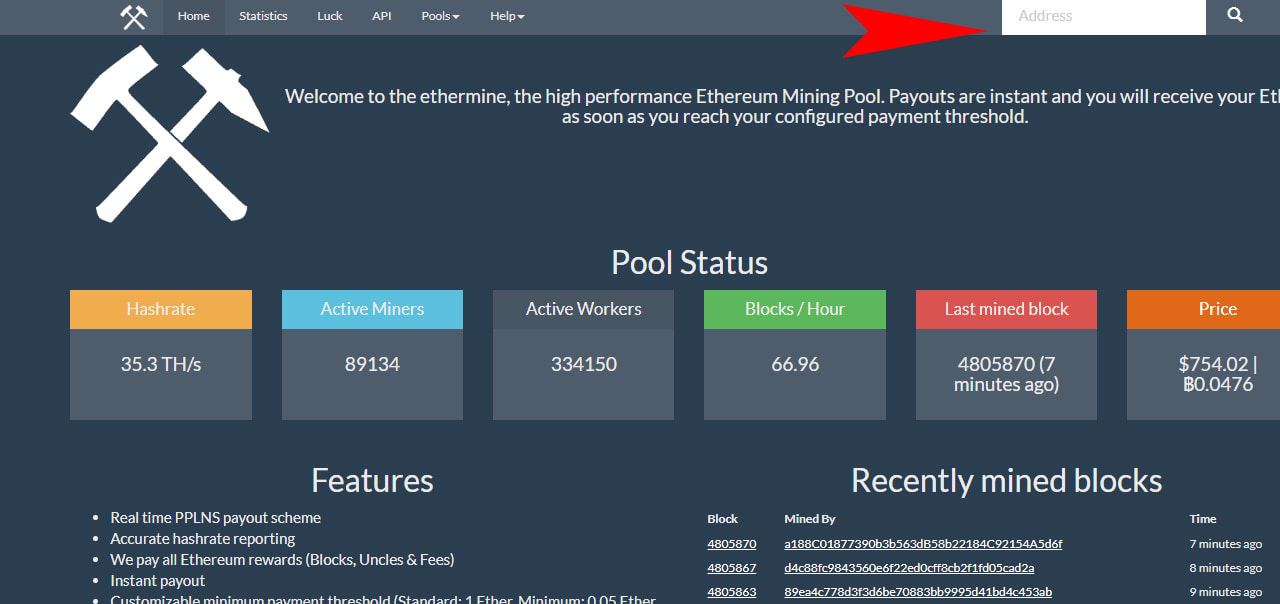This screenshot has height=604, width=1280.
Task: Open miner address starting a188C01877
Action: (x=923, y=544)
